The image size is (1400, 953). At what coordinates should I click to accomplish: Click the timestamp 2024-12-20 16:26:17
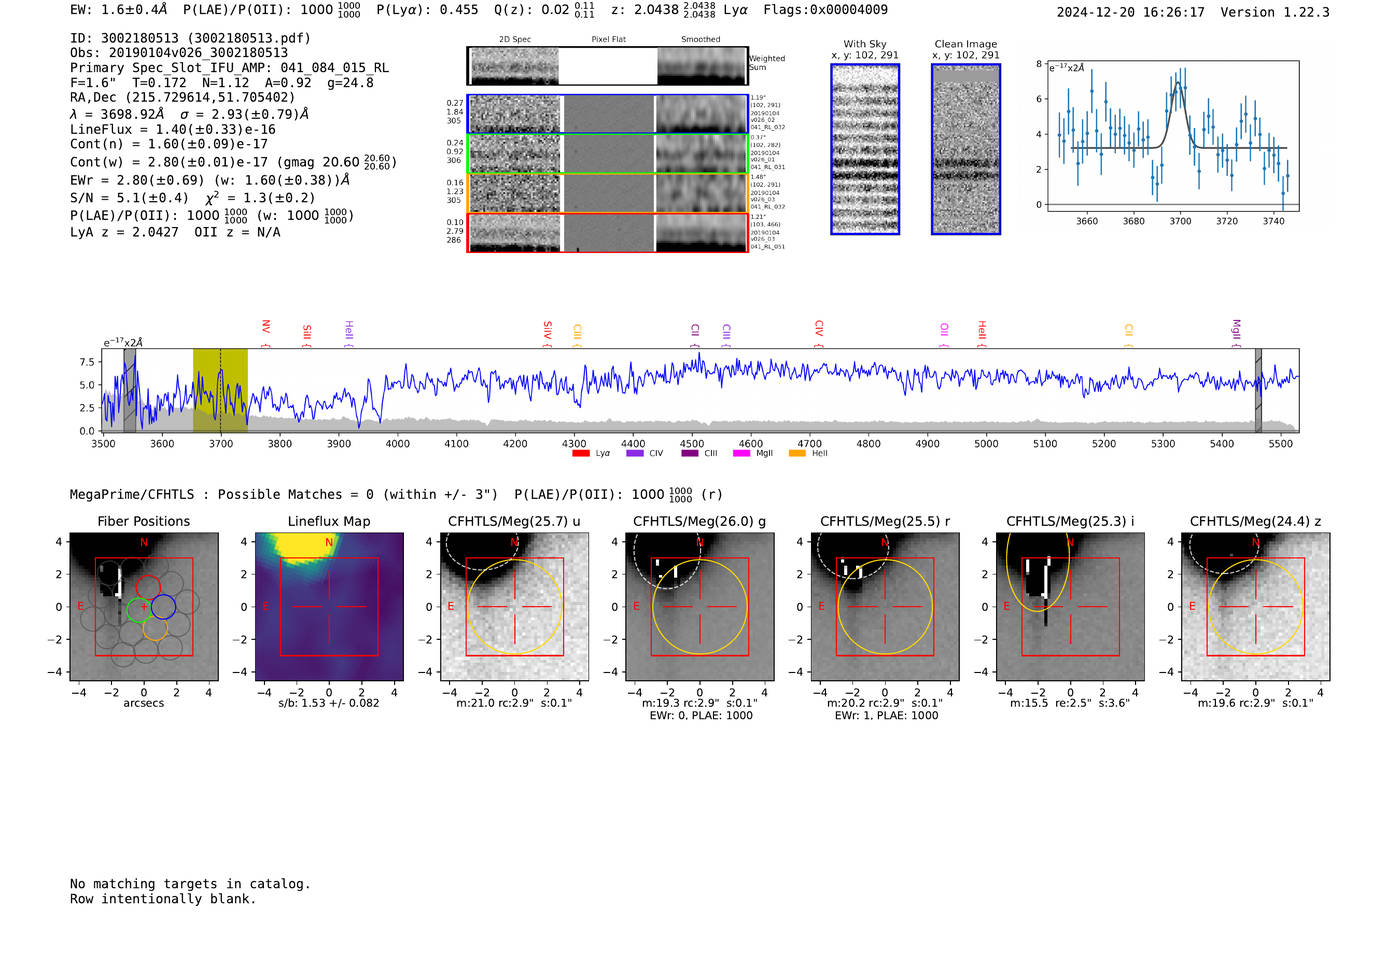click(x=1131, y=12)
